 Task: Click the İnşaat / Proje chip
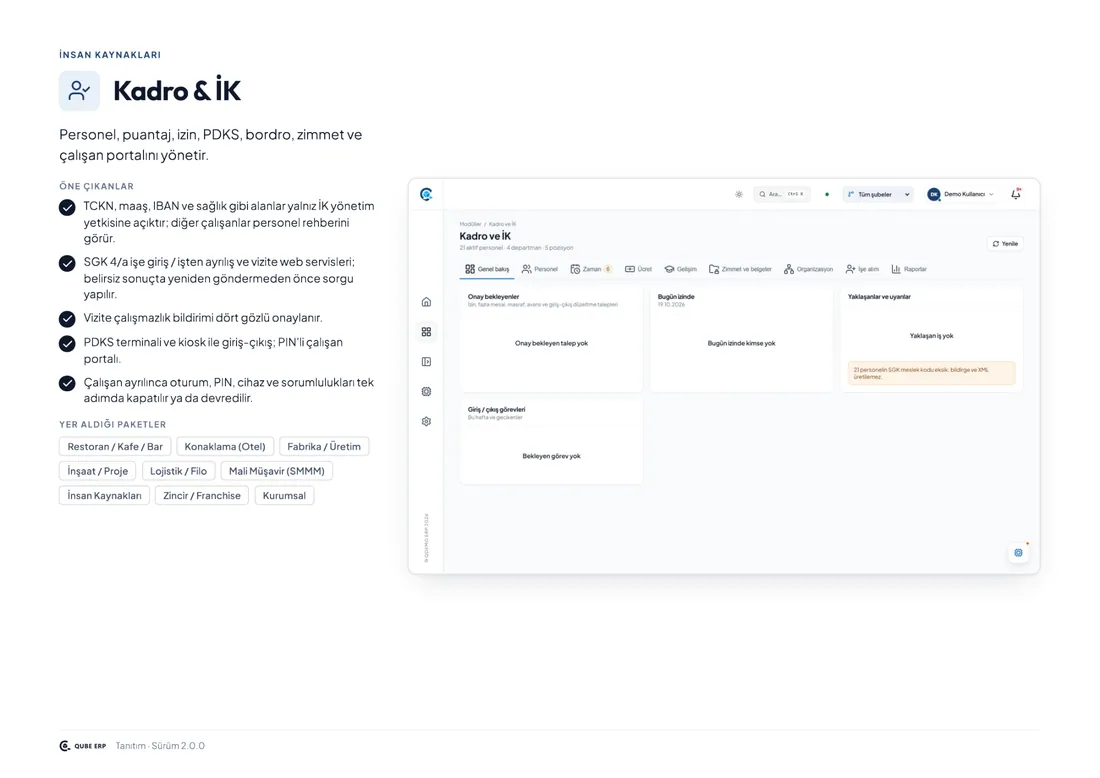point(98,471)
